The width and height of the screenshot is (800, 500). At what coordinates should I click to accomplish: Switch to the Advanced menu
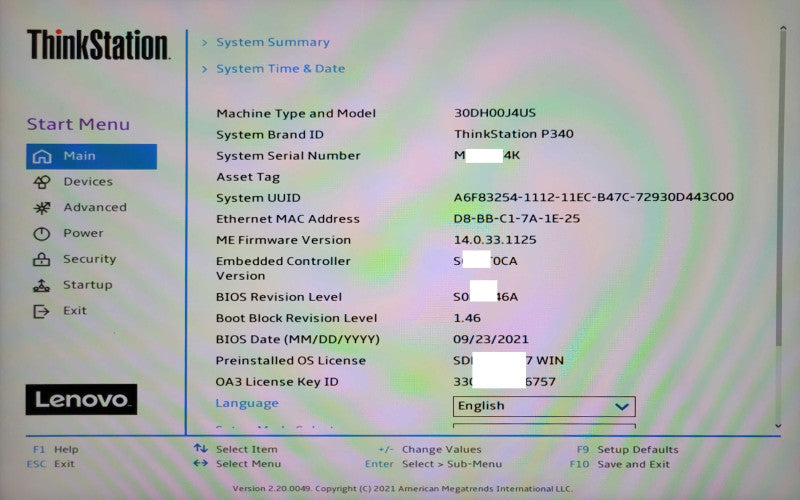click(x=95, y=207)
